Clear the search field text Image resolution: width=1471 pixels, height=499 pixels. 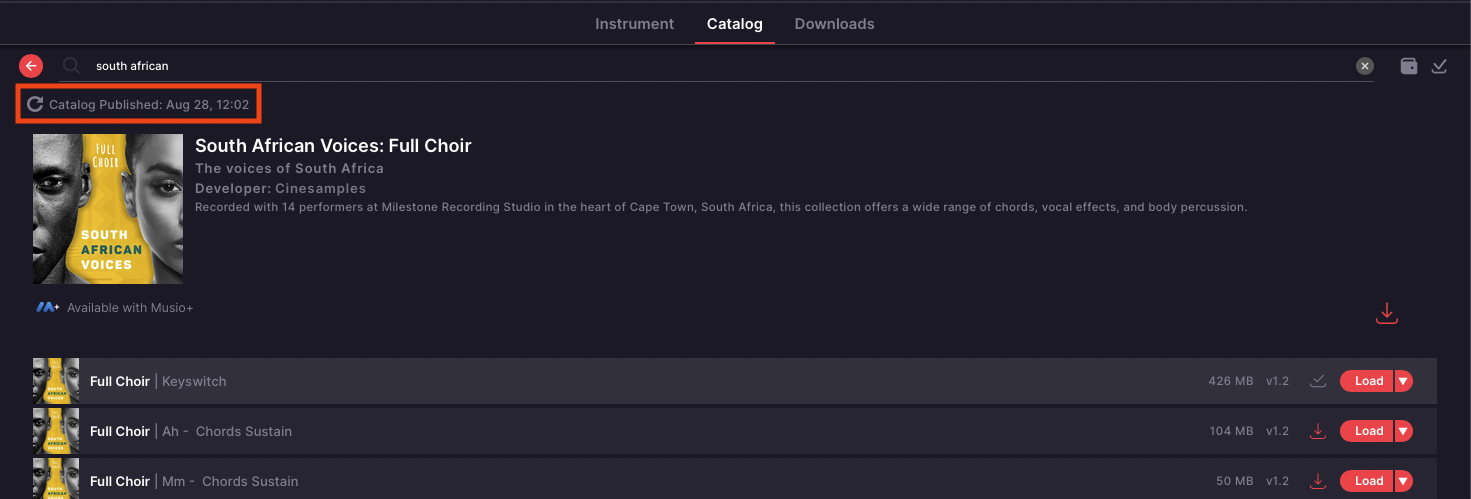click(1364, 66)
